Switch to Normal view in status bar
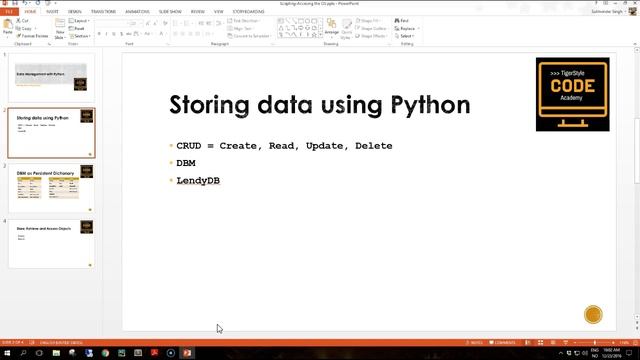The image size is (640, 360). click(x=528, y=342)
